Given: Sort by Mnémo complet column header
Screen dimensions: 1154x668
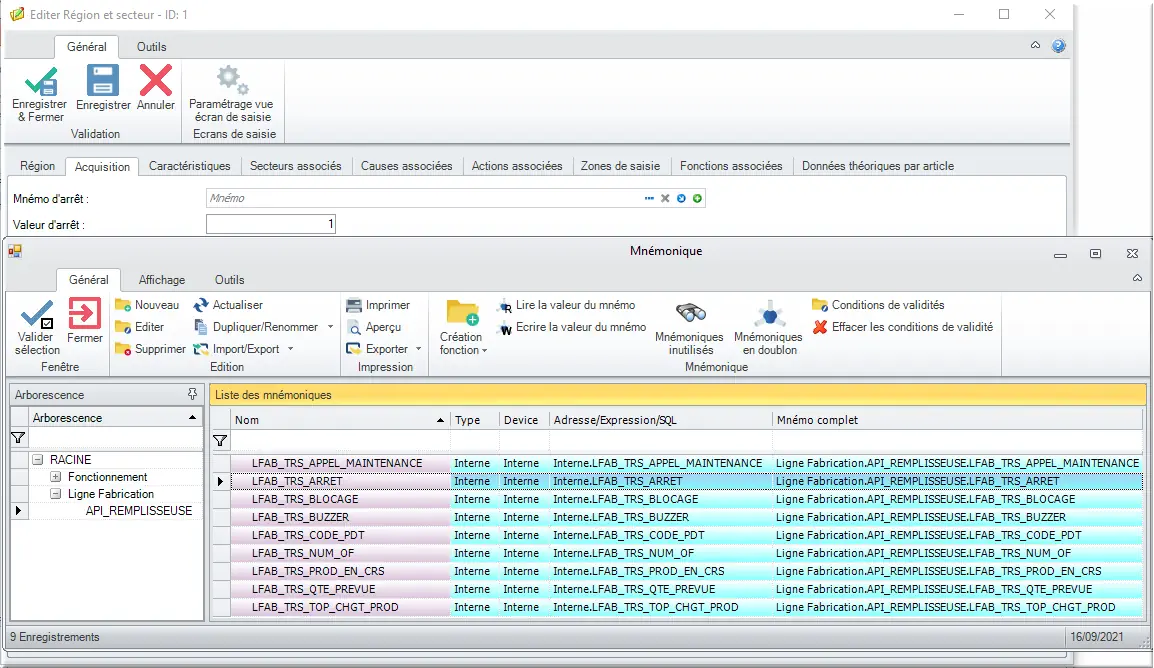Looking at the screenshot, I should (x=957, y=420).
